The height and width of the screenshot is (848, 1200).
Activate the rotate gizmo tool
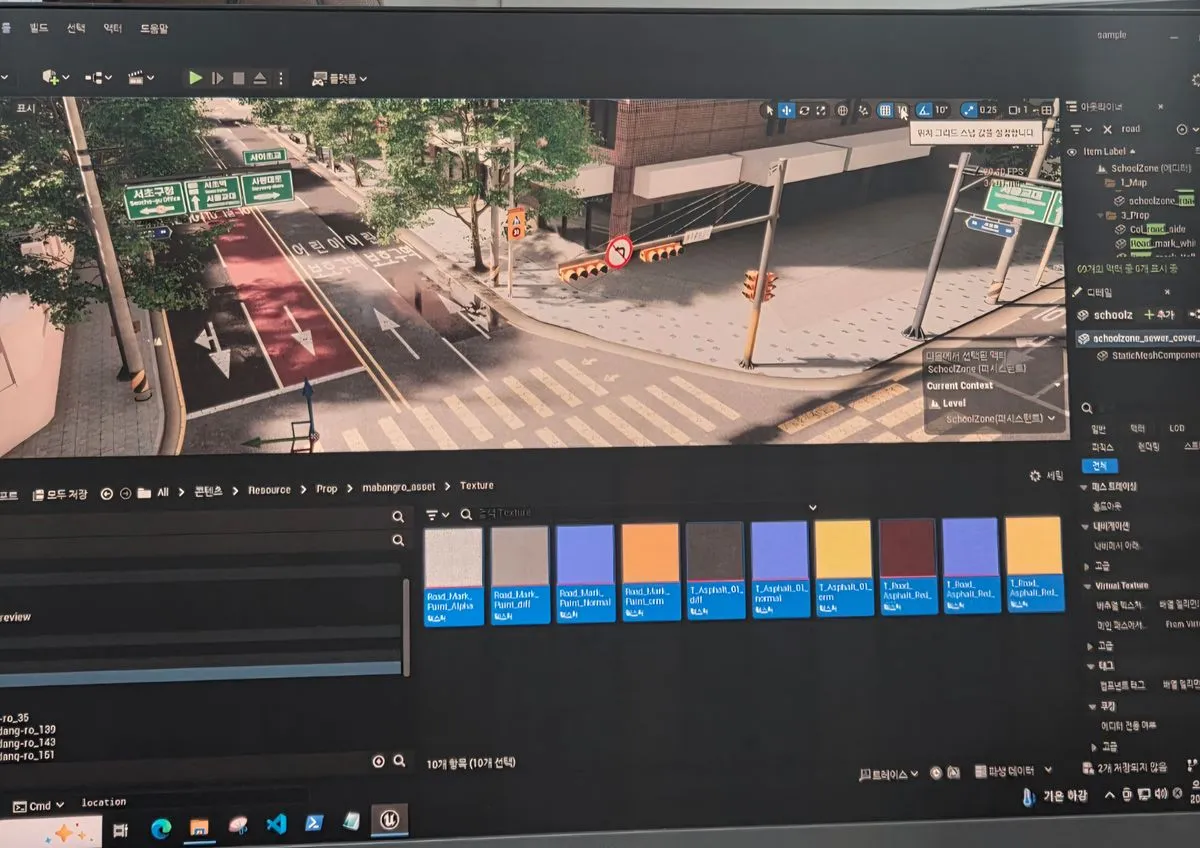pyautogui.click(x=804, y=110)
